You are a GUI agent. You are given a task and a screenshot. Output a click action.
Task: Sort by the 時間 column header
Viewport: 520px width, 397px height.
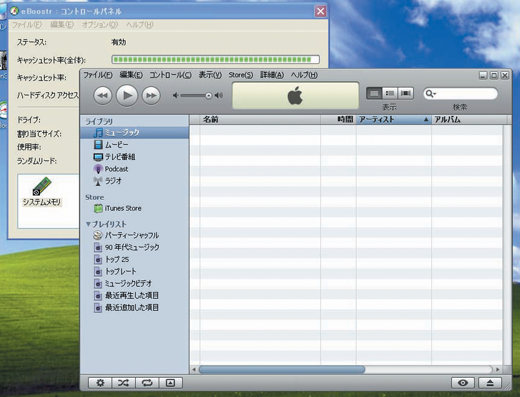(338, 119)
